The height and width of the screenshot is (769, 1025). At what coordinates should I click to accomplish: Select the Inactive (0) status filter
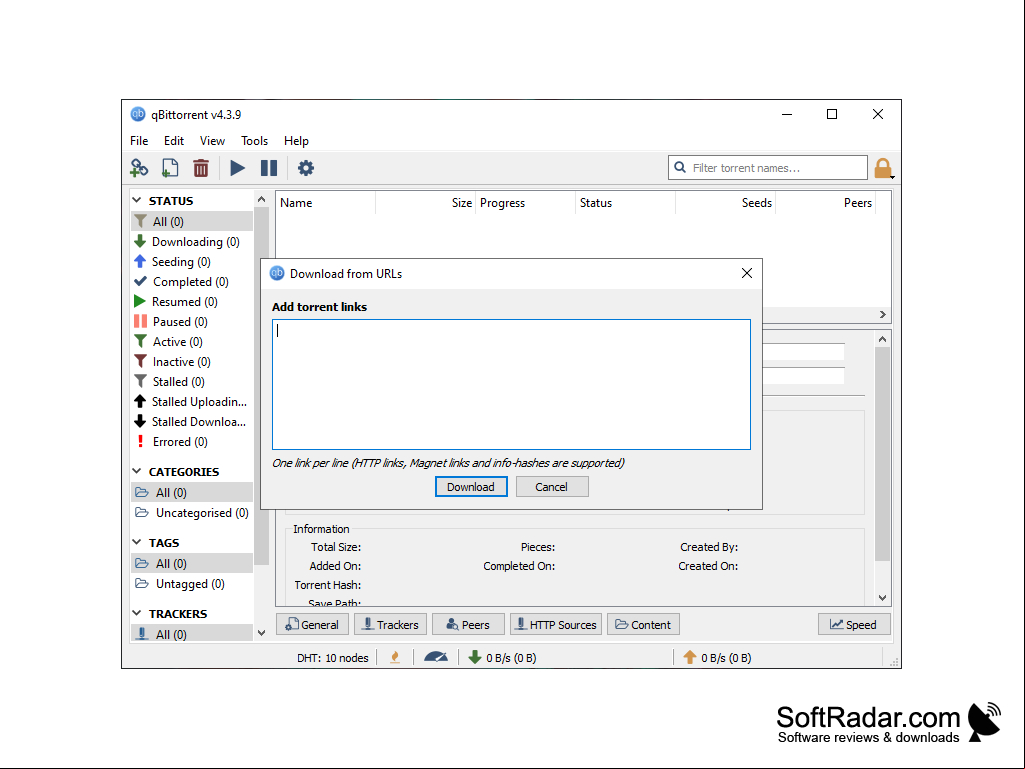click(192, 362)
